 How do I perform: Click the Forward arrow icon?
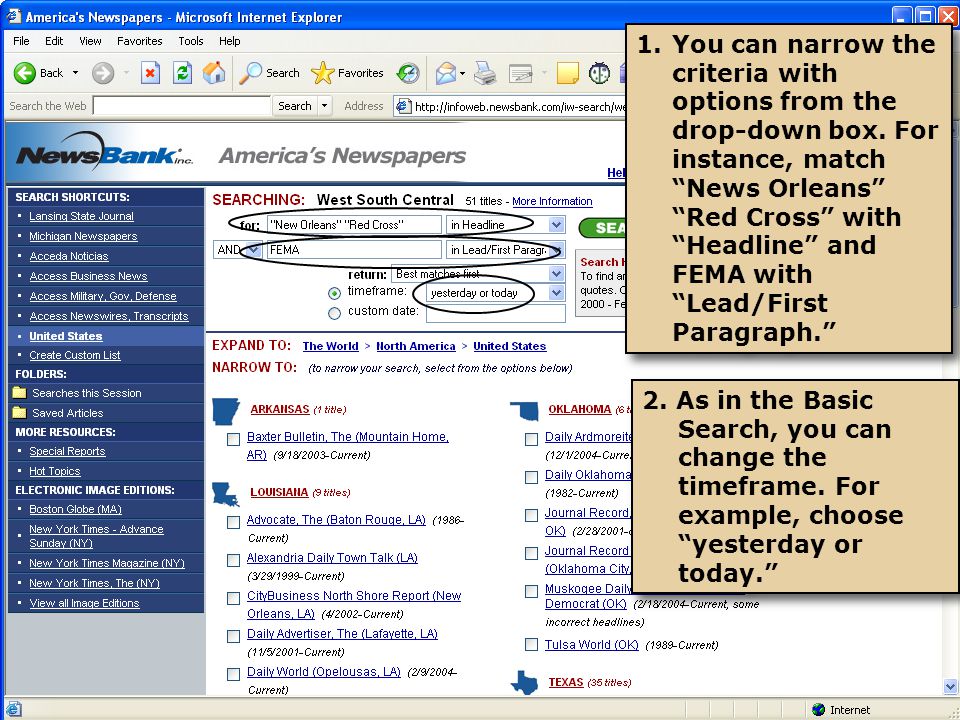pos(103,73)
